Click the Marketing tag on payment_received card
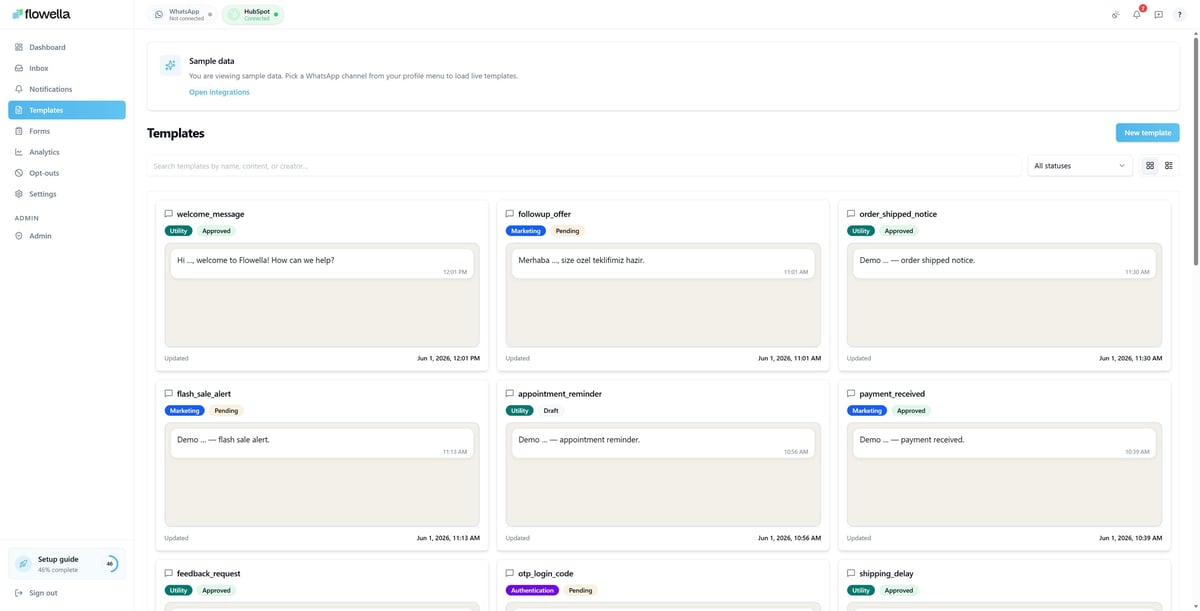The height and width of the screenshot is (611, 1200). click(867, 411)
